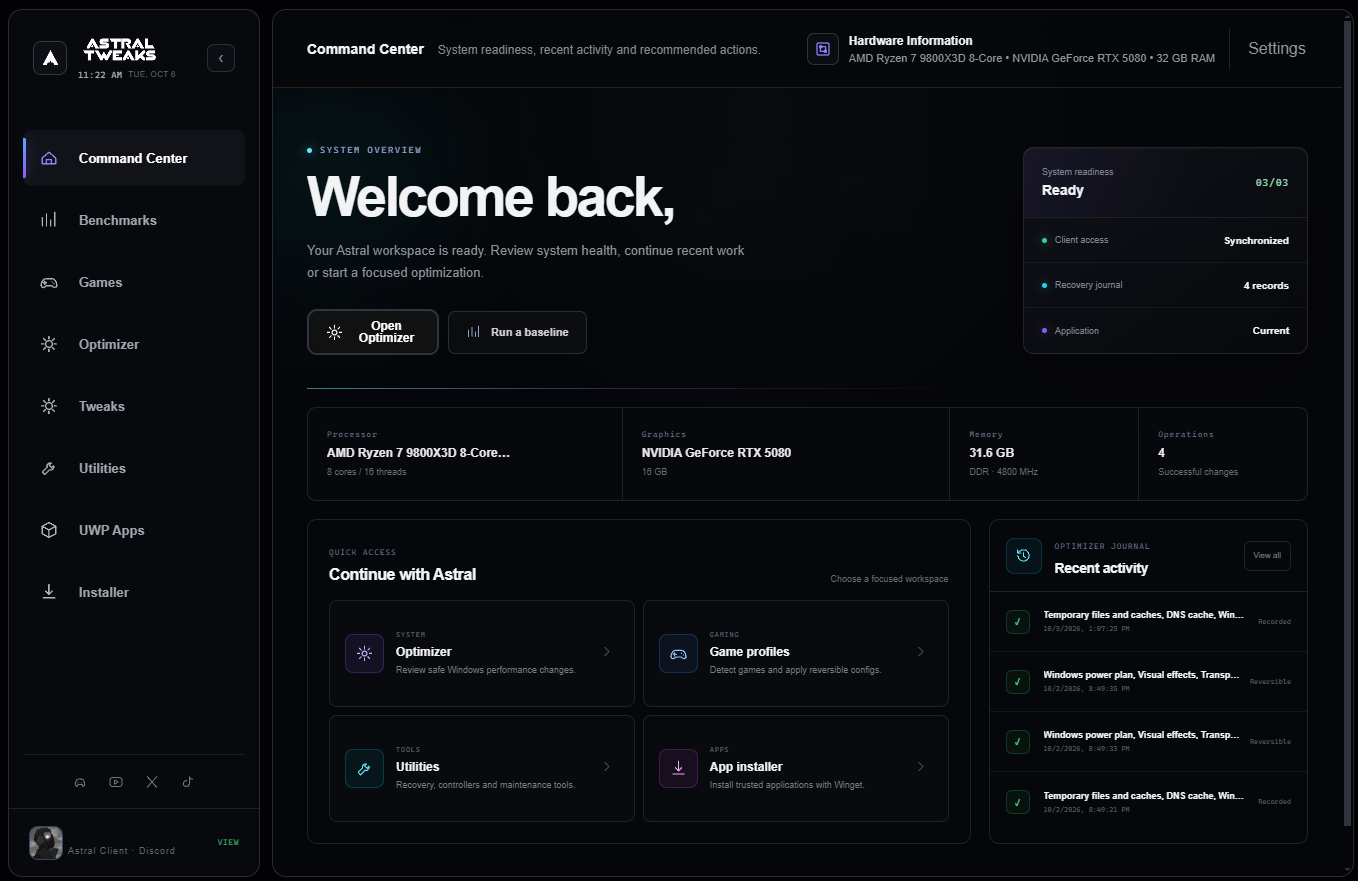Click the Tweaks sidebar icon
This screenshot has height=881, width=1358.
(48, 406)
